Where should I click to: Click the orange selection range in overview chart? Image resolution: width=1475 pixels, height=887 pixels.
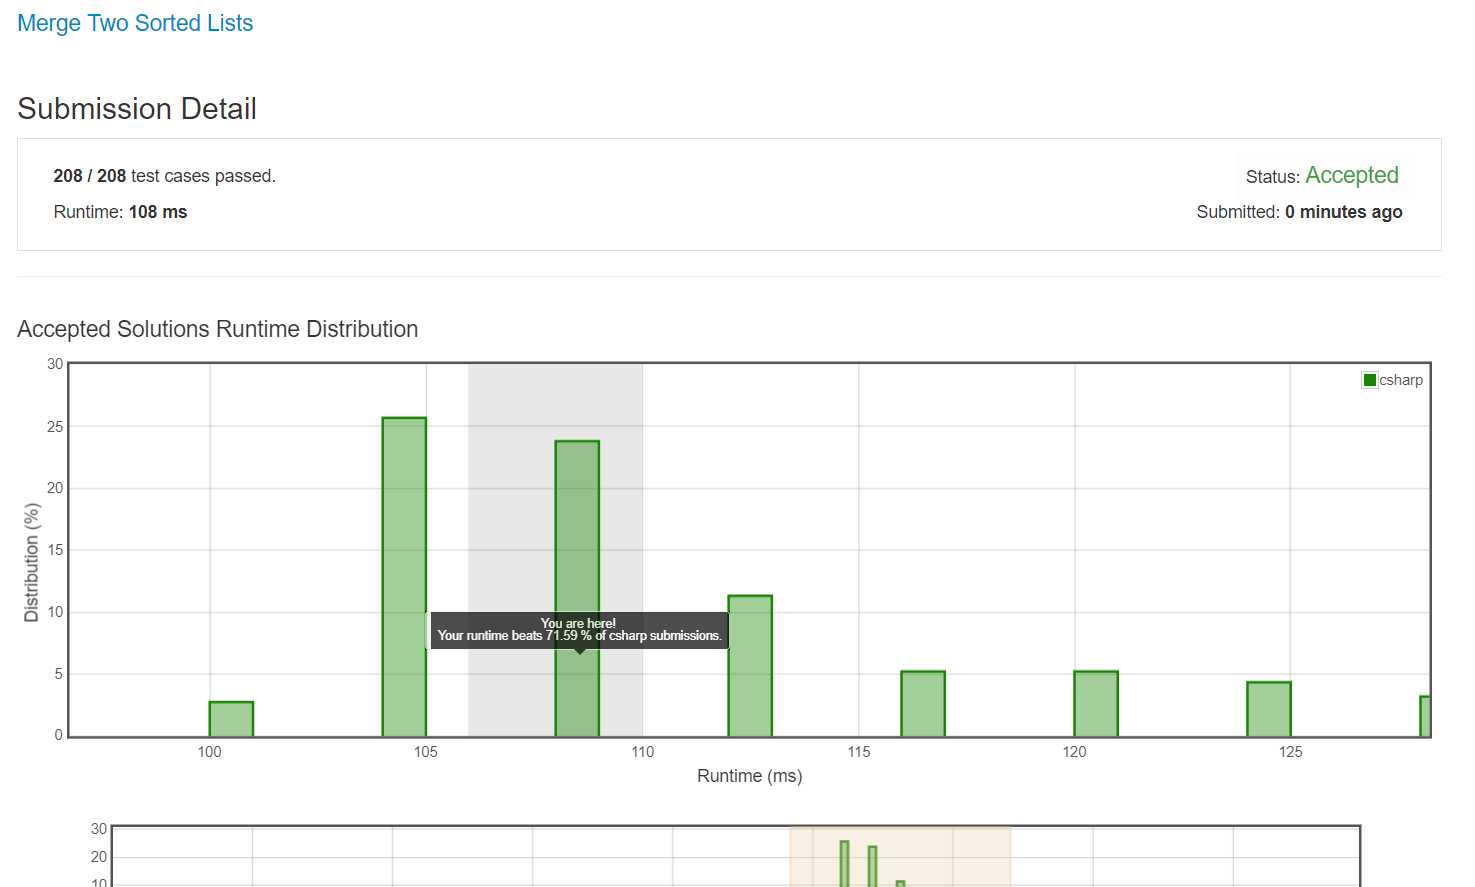[x=900, y=856]
